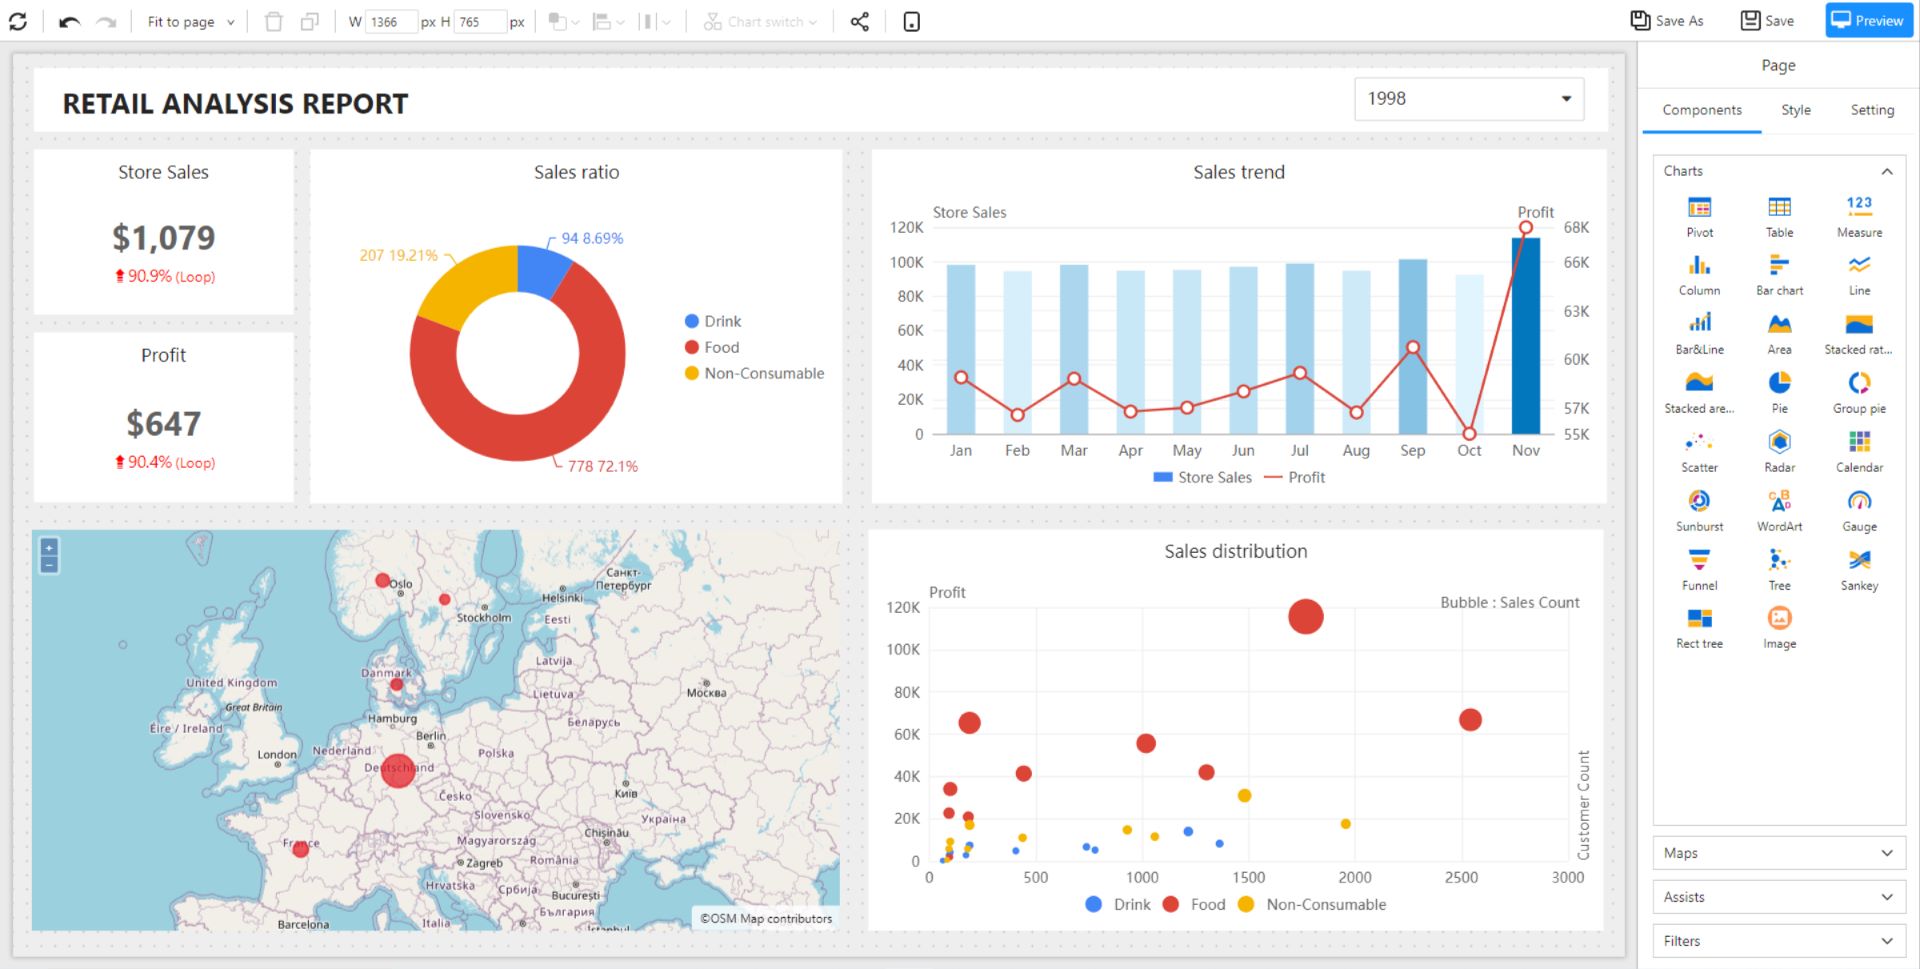Screen dimensions: 1920x969
Task: Choose the Sankey chart type
Action: point(1859,561)
